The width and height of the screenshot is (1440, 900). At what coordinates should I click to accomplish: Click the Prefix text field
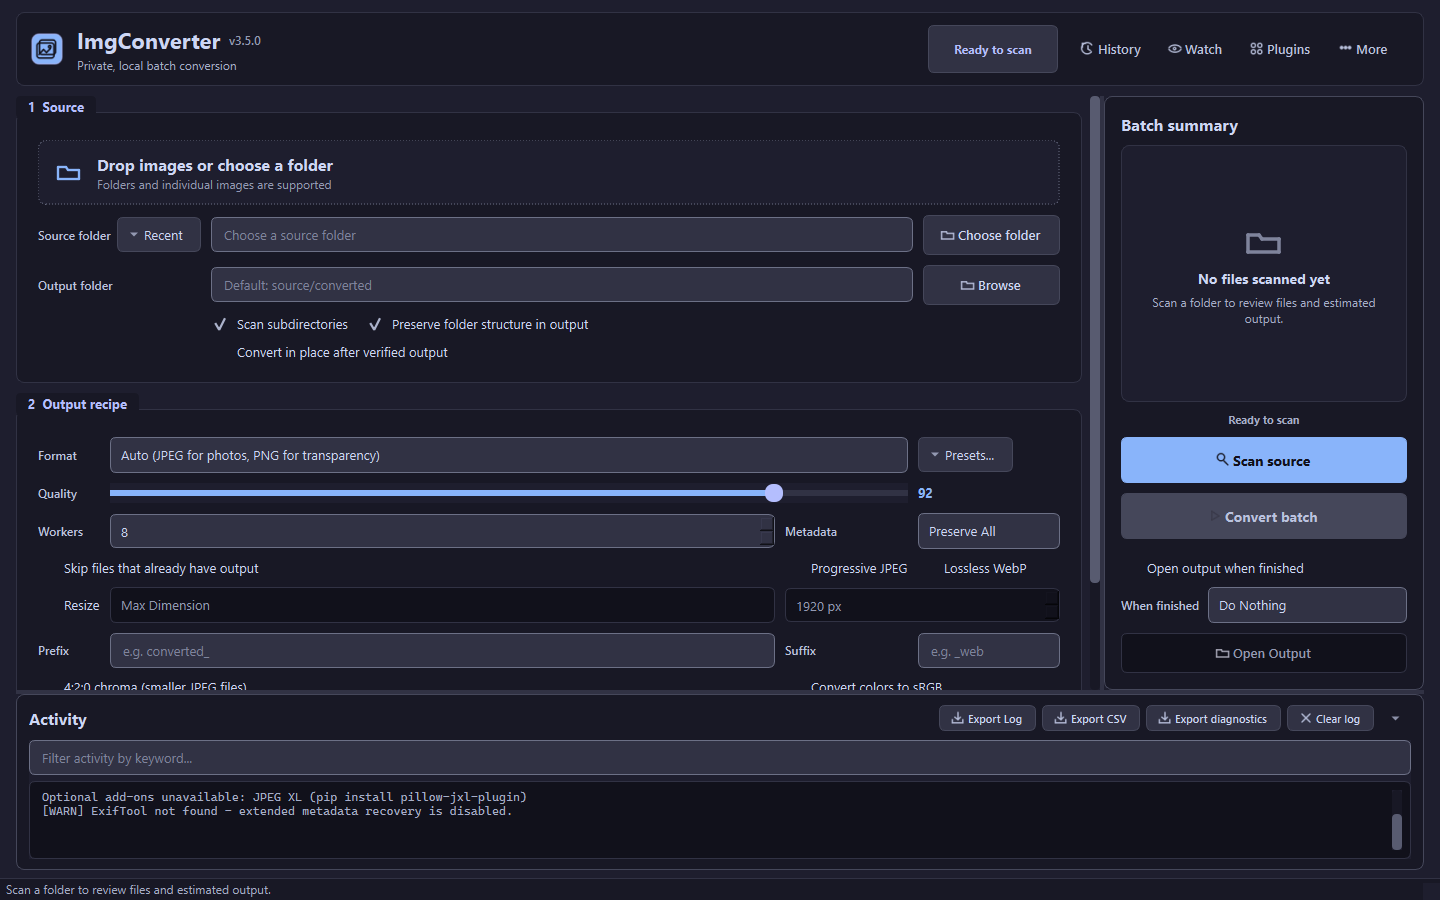(x=441, y=651)
